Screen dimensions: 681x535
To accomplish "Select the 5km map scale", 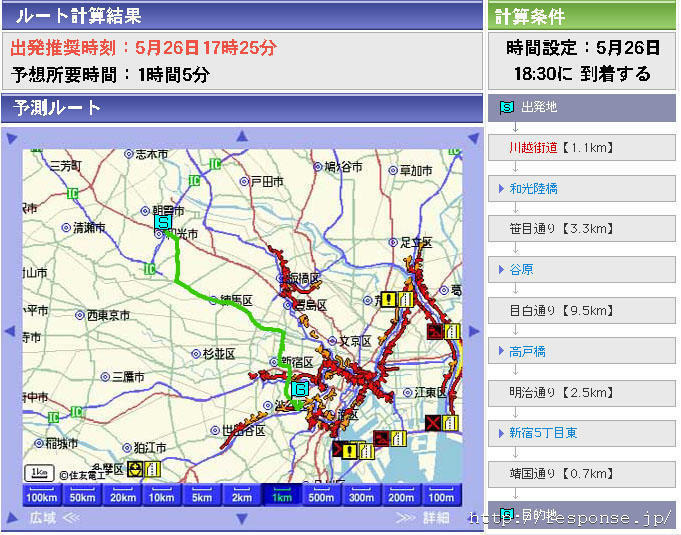I will point(202,495).
